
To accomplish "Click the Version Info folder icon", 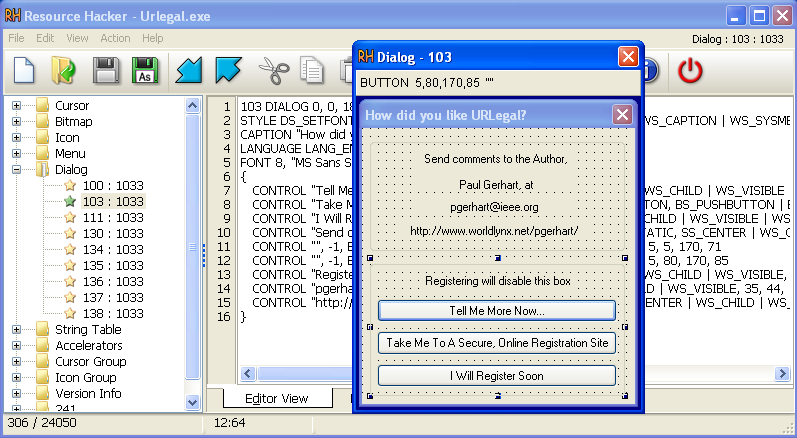I will coord(43,393).
